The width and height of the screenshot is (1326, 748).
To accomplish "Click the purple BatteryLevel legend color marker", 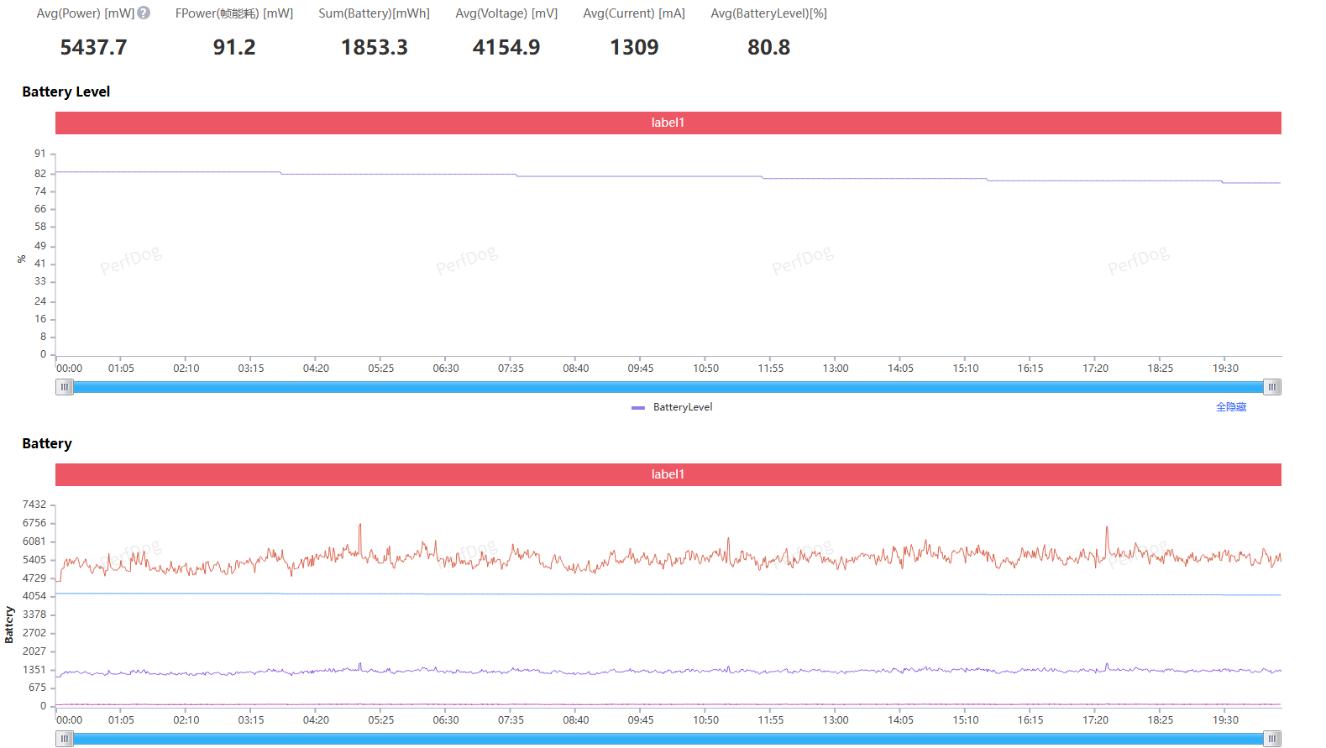I will [x=638, y=407].
